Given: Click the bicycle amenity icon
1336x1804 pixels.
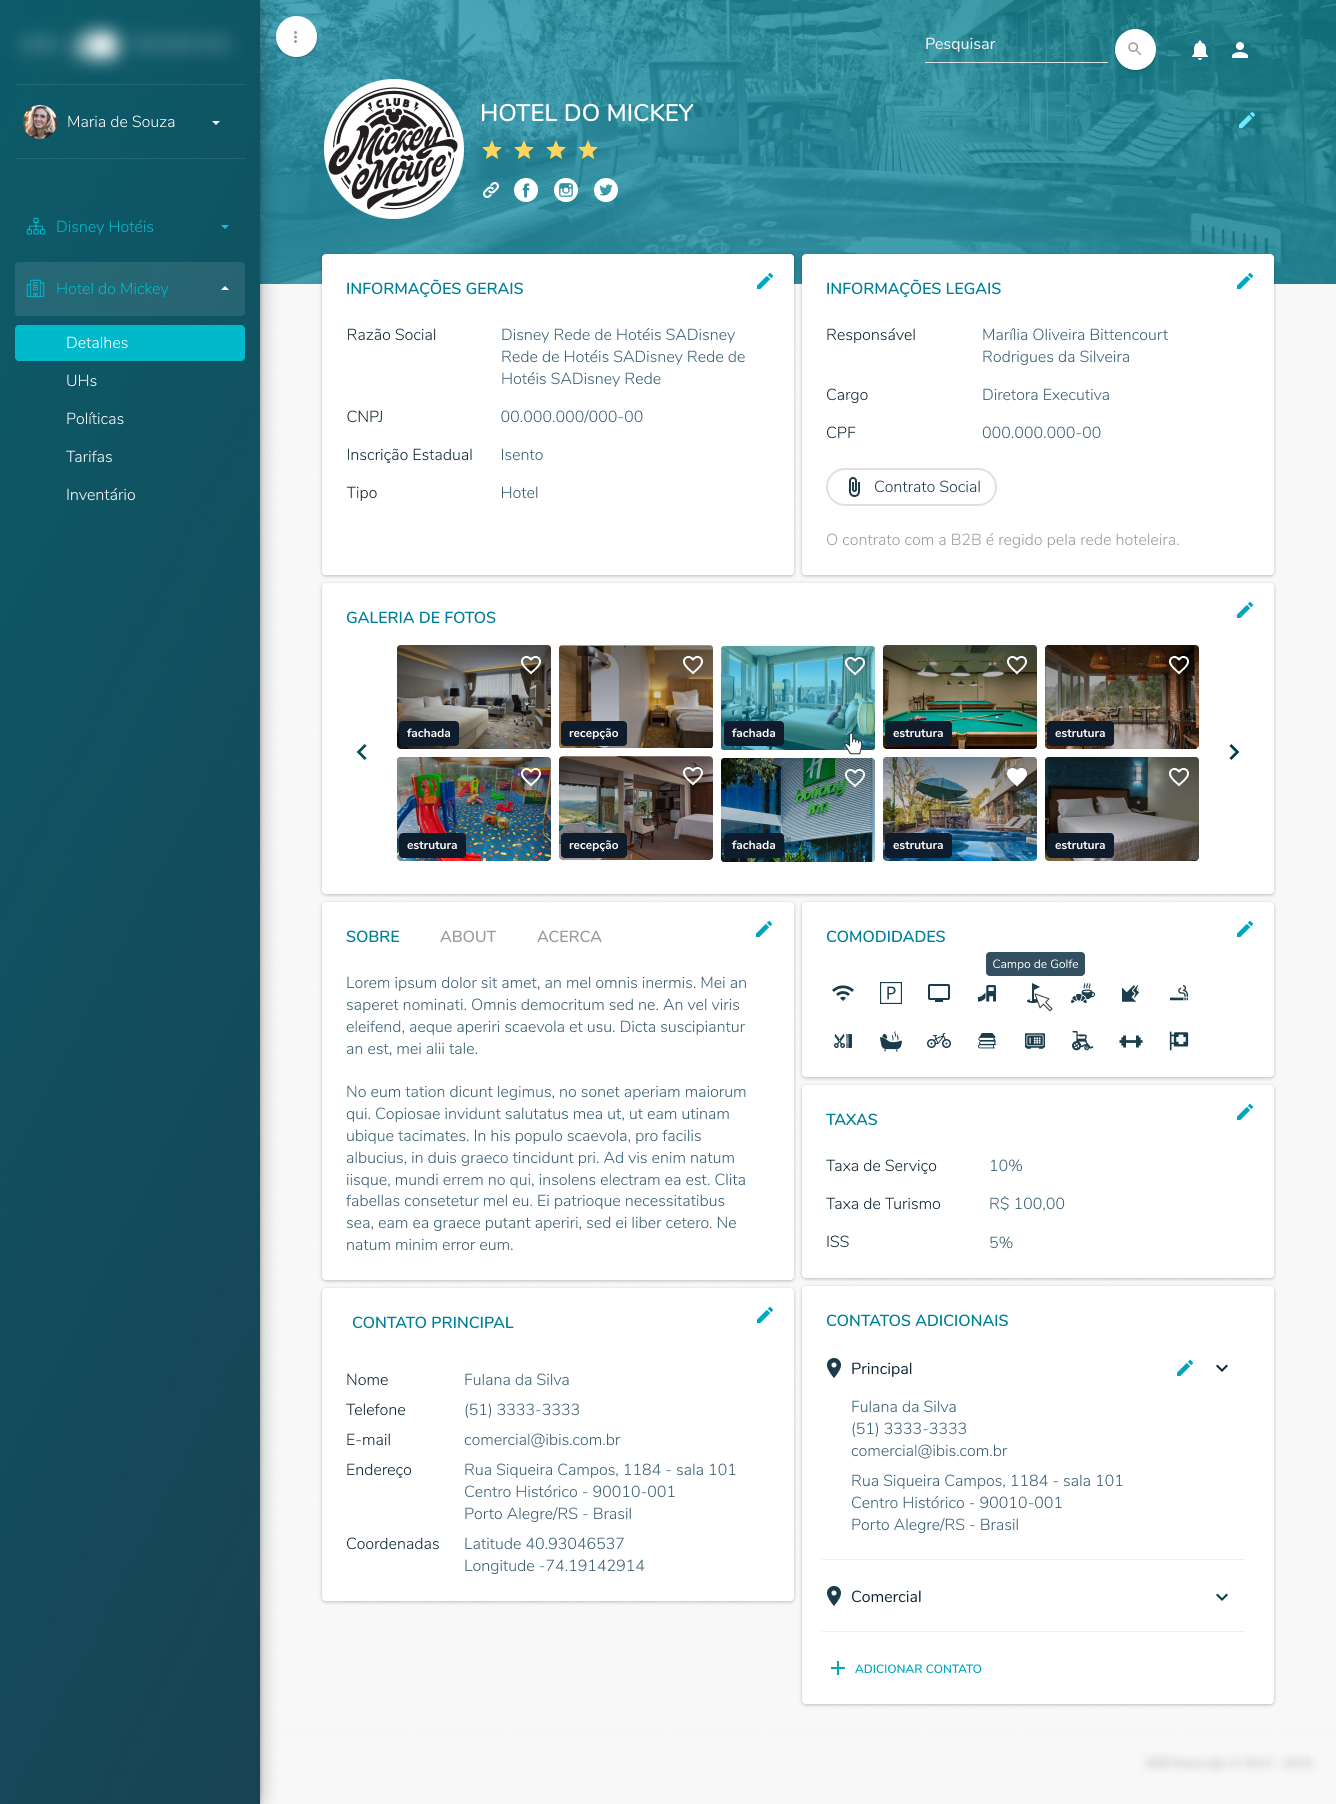Looking at the screenshot, I should pos(939,1041).
